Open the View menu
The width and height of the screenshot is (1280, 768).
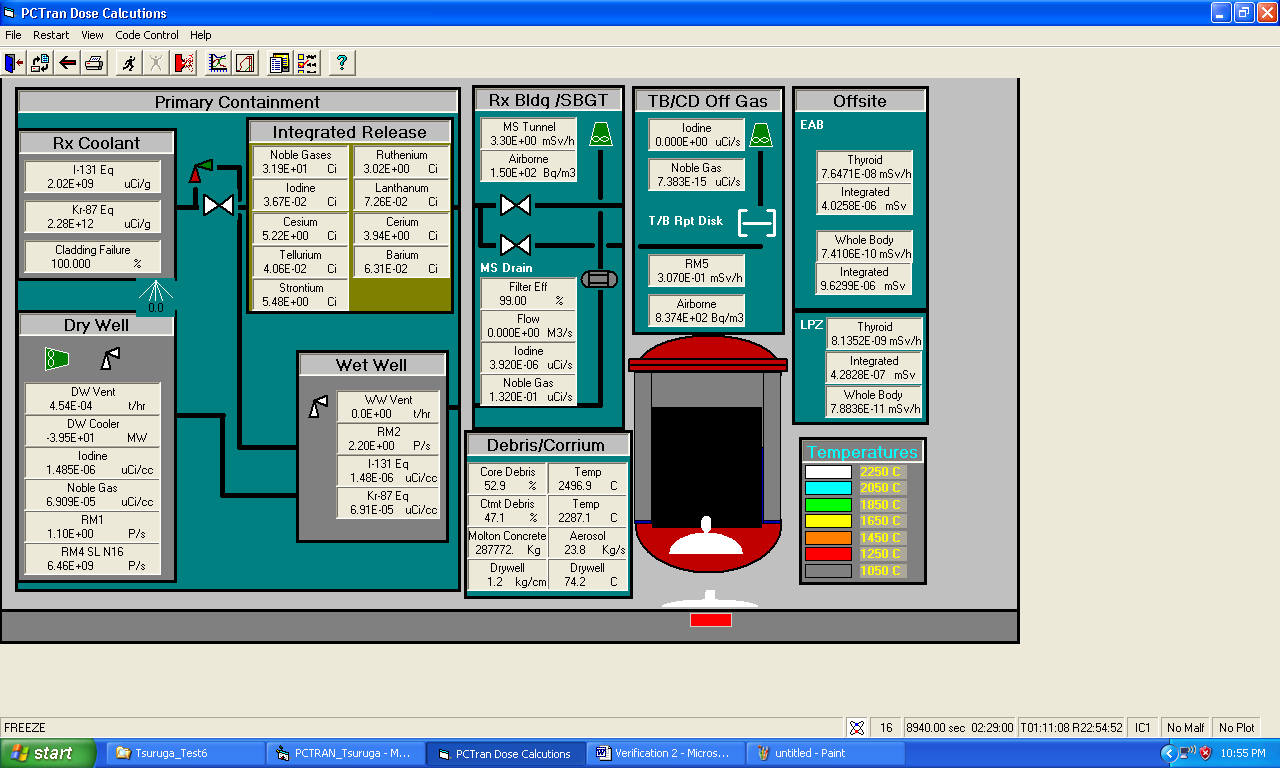[92, 35]
